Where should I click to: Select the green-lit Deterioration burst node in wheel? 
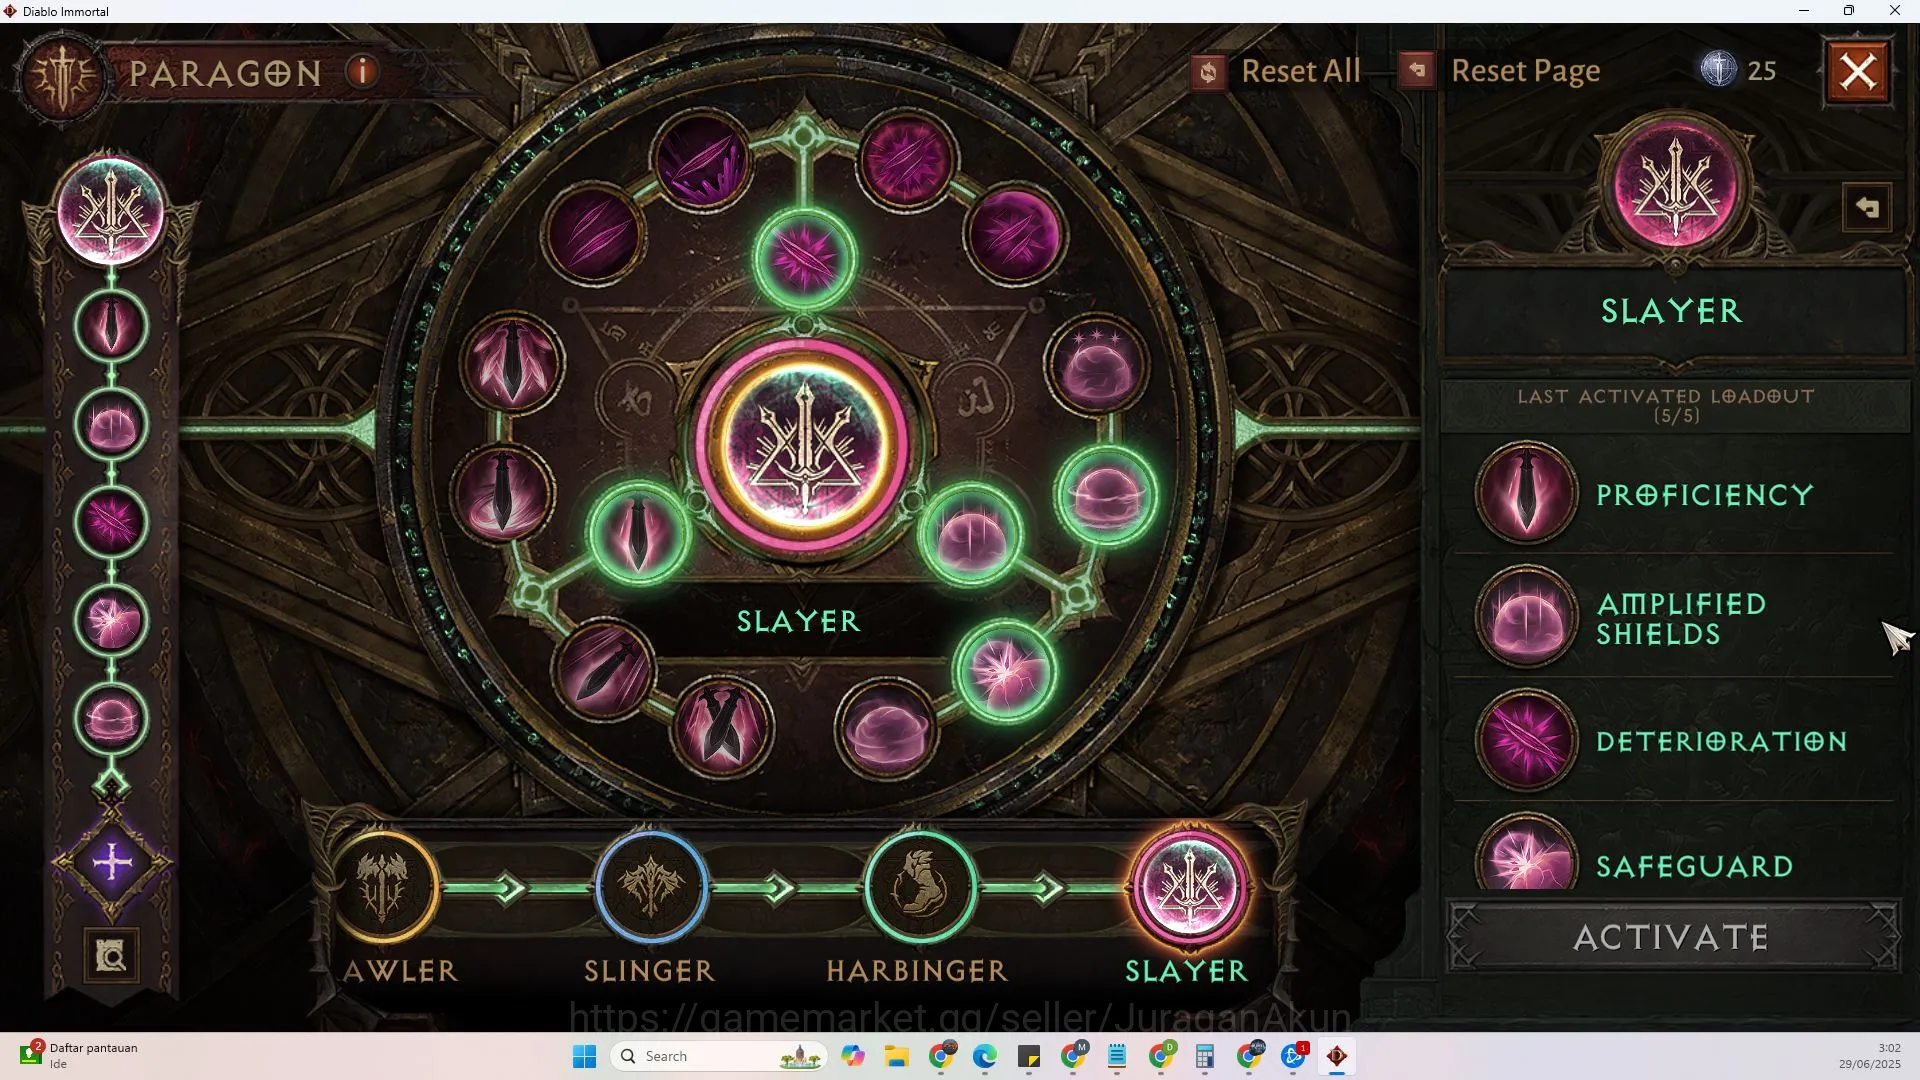[805, 258]
